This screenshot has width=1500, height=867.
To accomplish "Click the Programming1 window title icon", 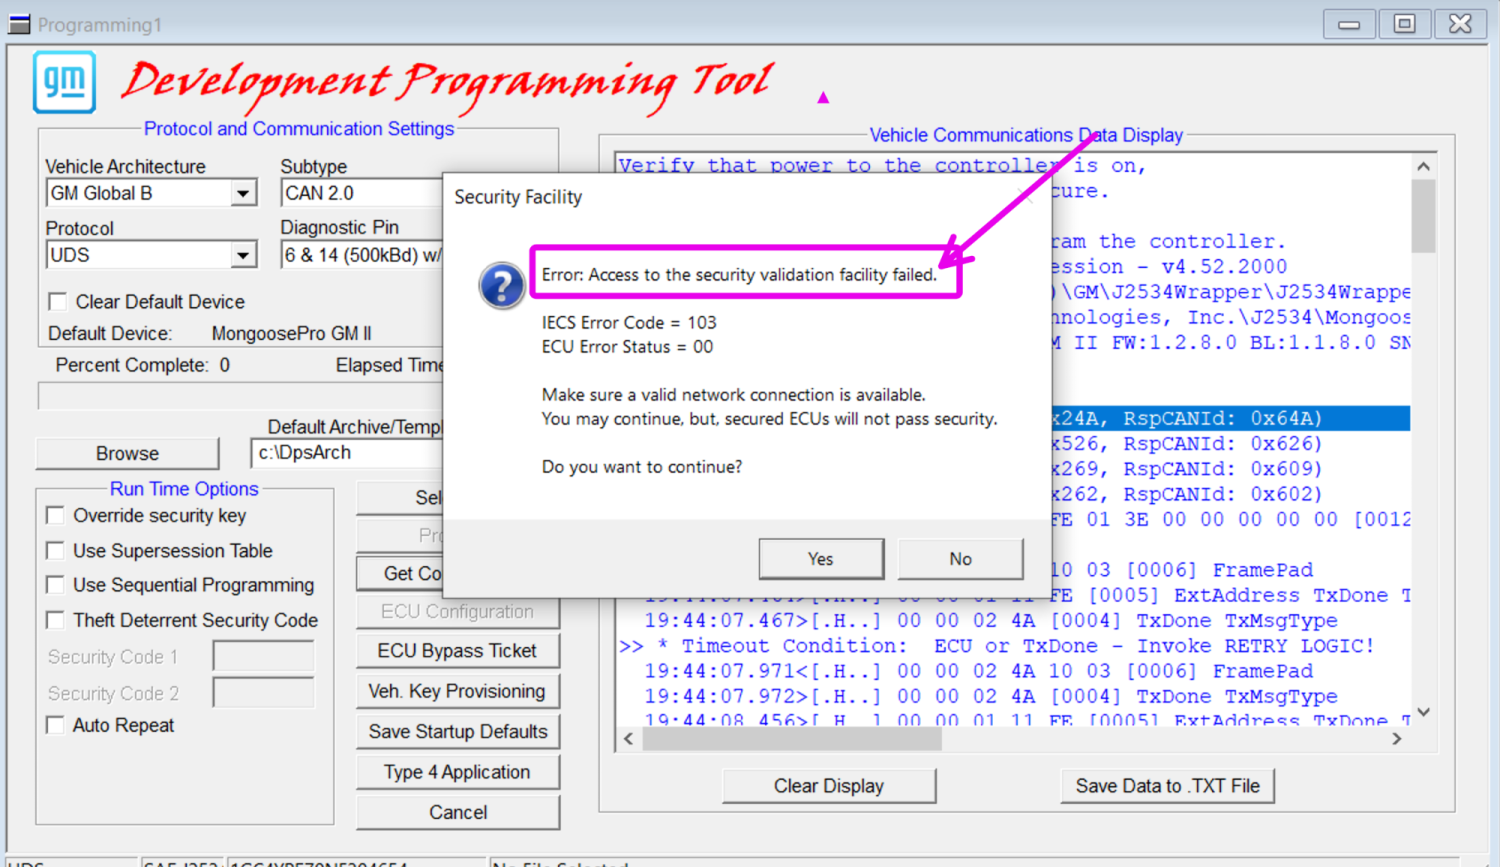I will pos(19,24).
